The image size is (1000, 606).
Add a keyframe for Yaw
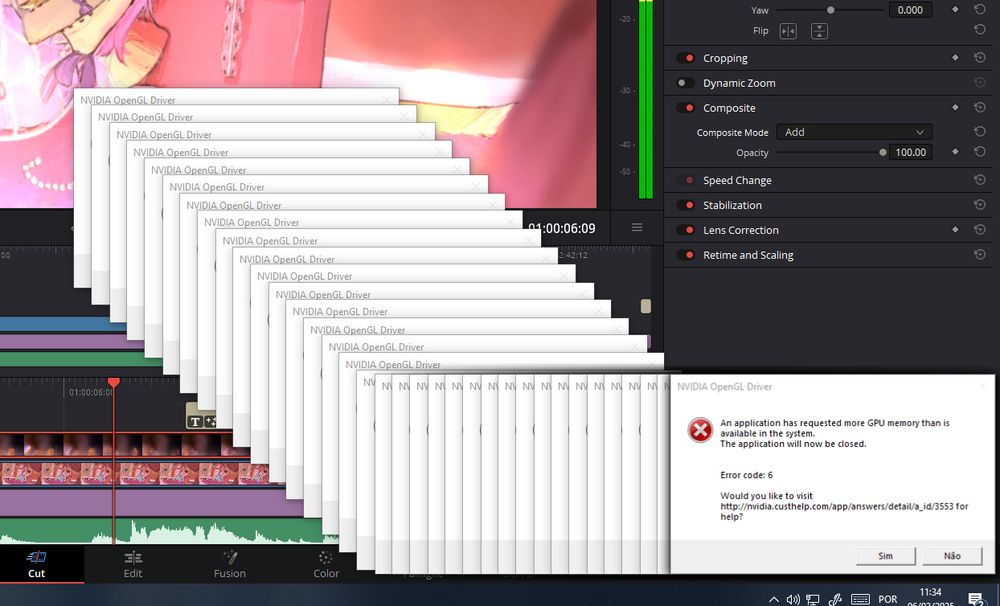click(x=955, y=10)
